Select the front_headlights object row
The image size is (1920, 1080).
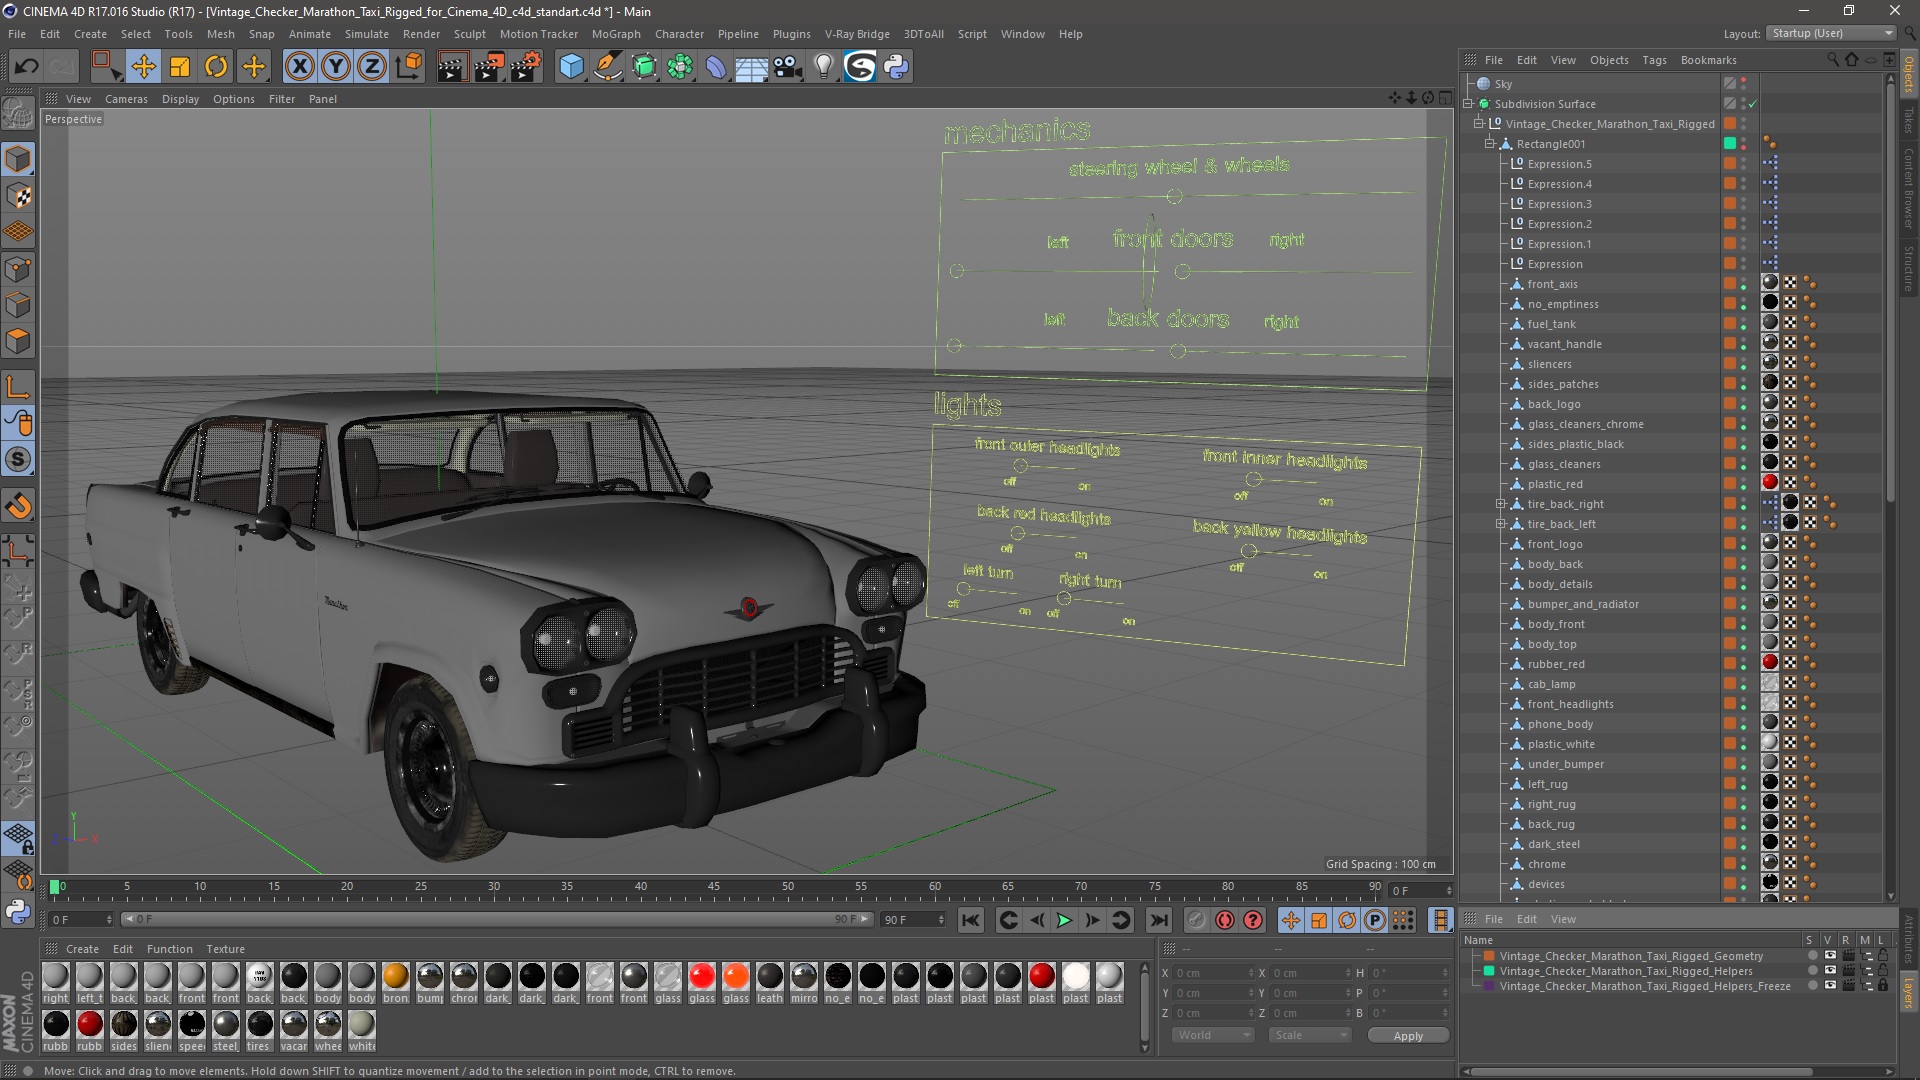[1570, 704]
